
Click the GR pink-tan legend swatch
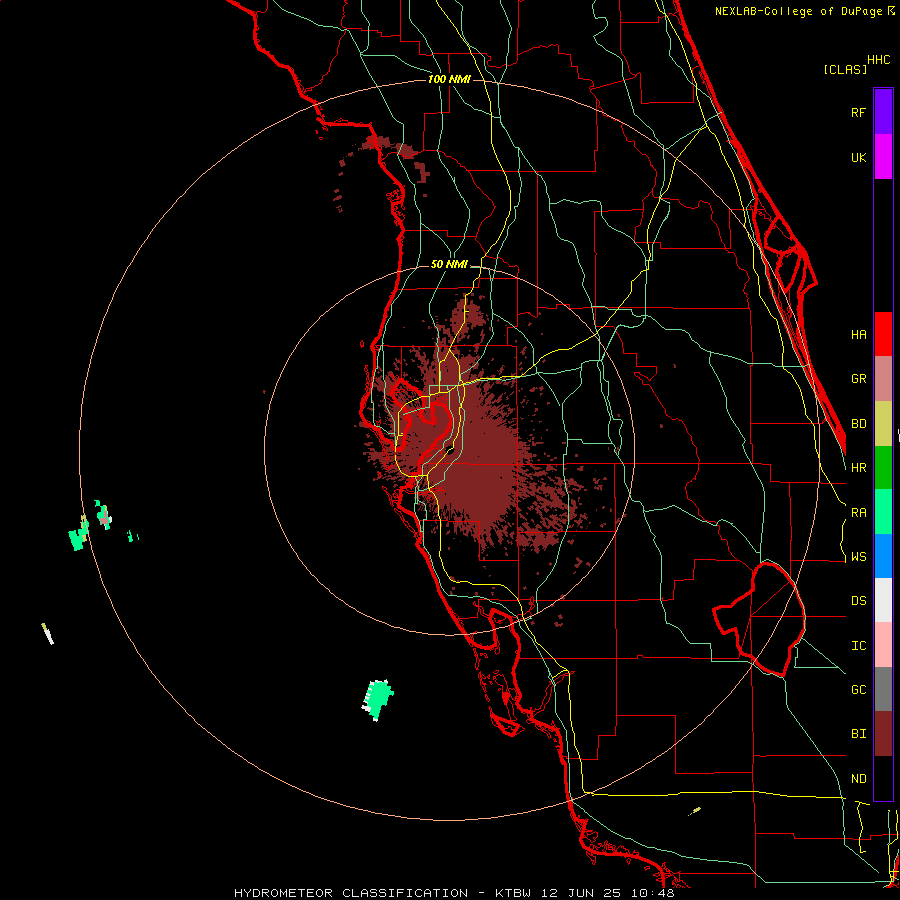coord(883,379)
